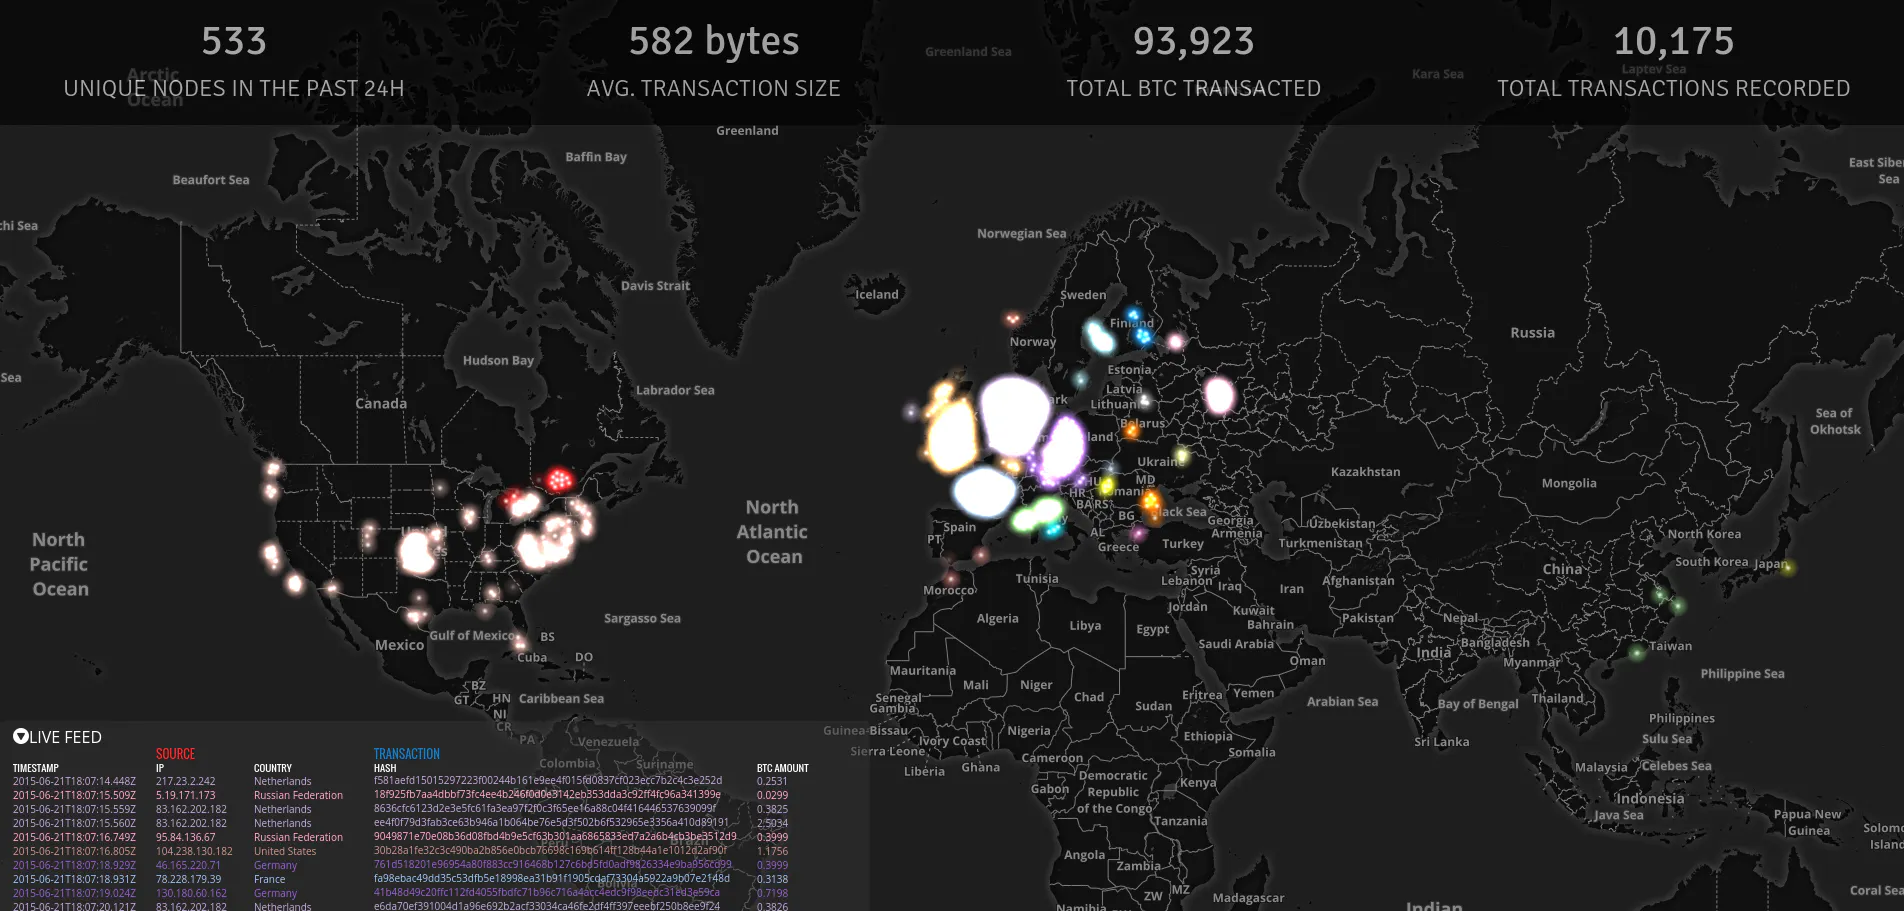Select the hash starting with 9049871e
The image size is (1904, 911).
tap(555, 836)
